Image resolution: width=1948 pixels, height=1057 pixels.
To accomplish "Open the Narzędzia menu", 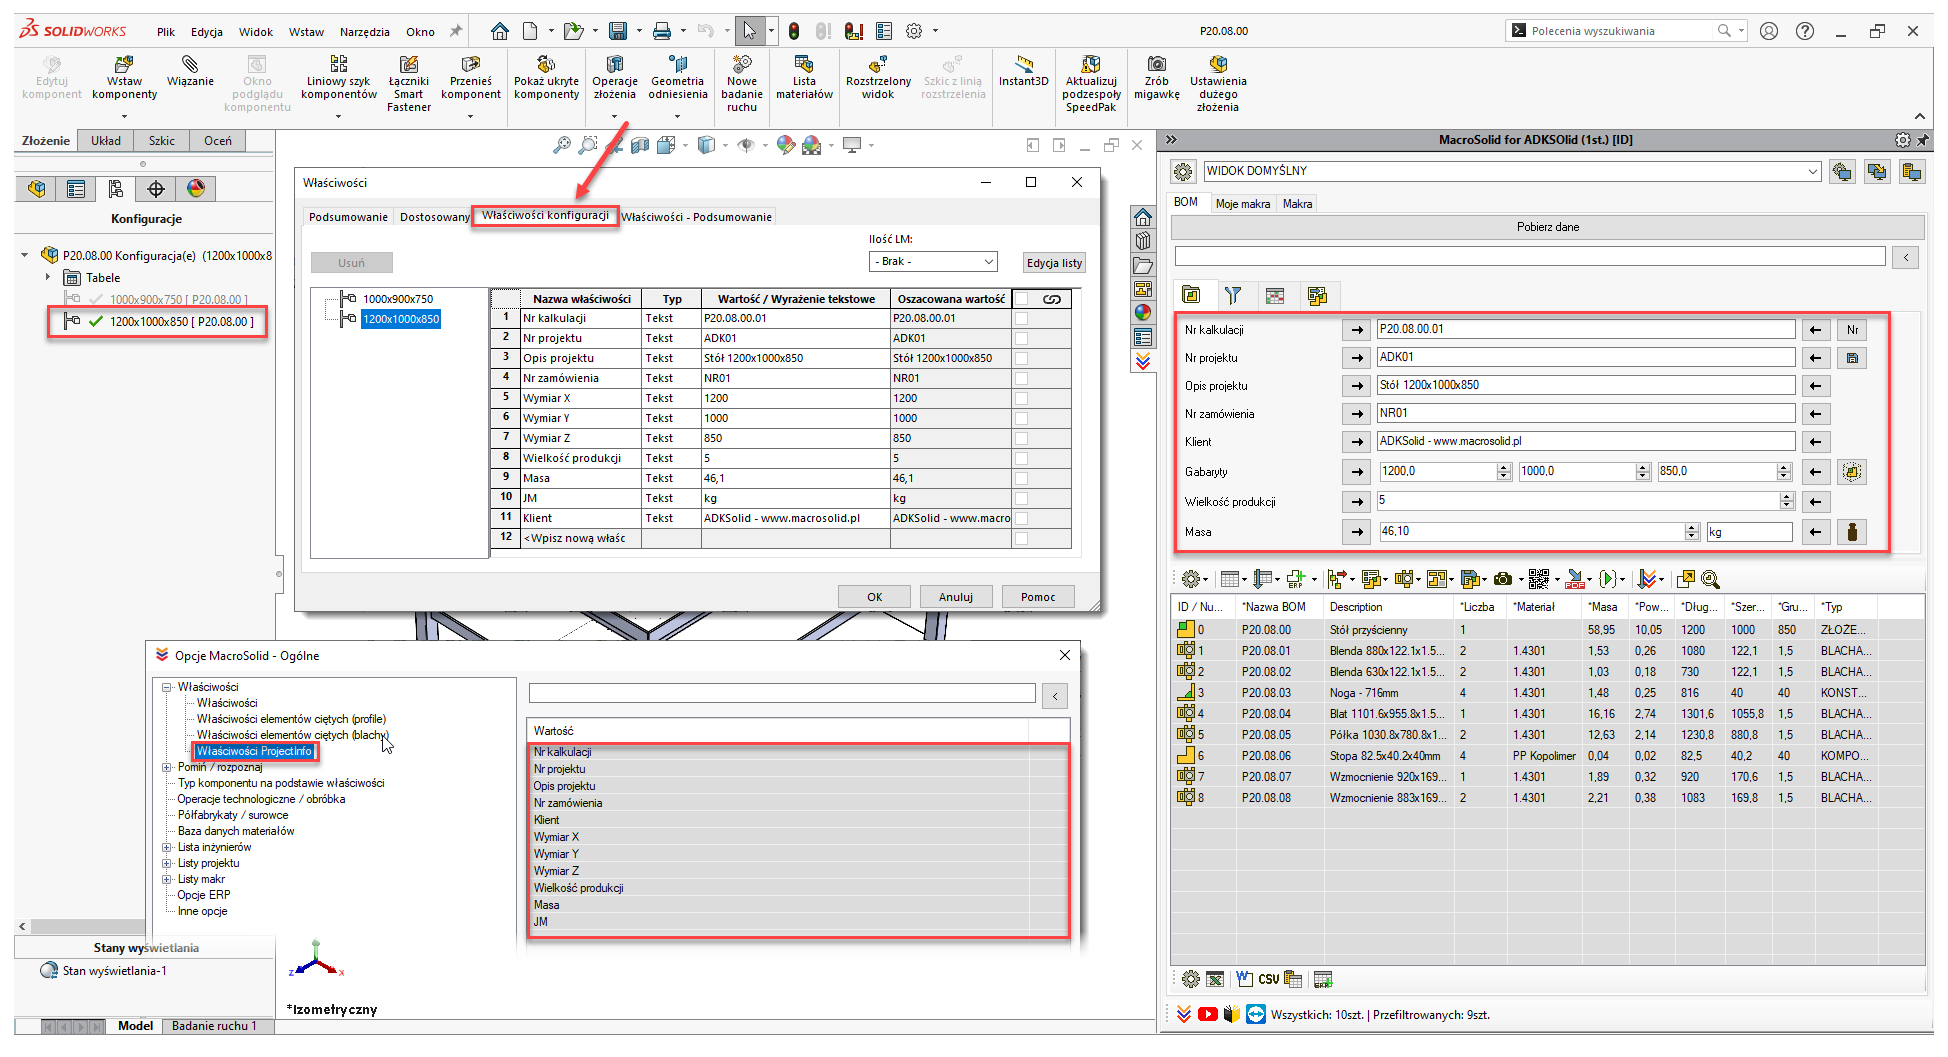I will [364, 32].
